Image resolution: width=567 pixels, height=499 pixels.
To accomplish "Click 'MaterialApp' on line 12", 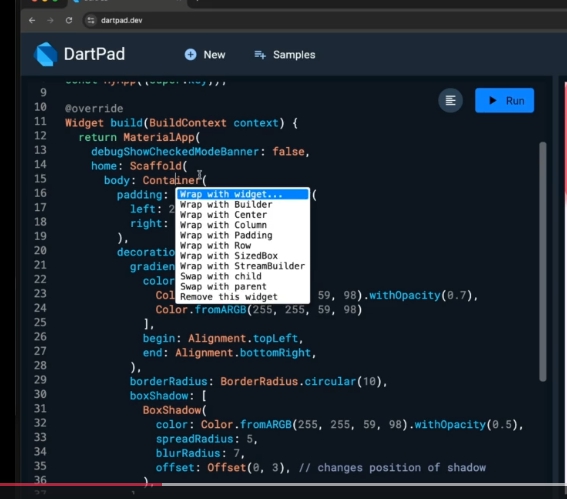I will [x=159, y=137].
